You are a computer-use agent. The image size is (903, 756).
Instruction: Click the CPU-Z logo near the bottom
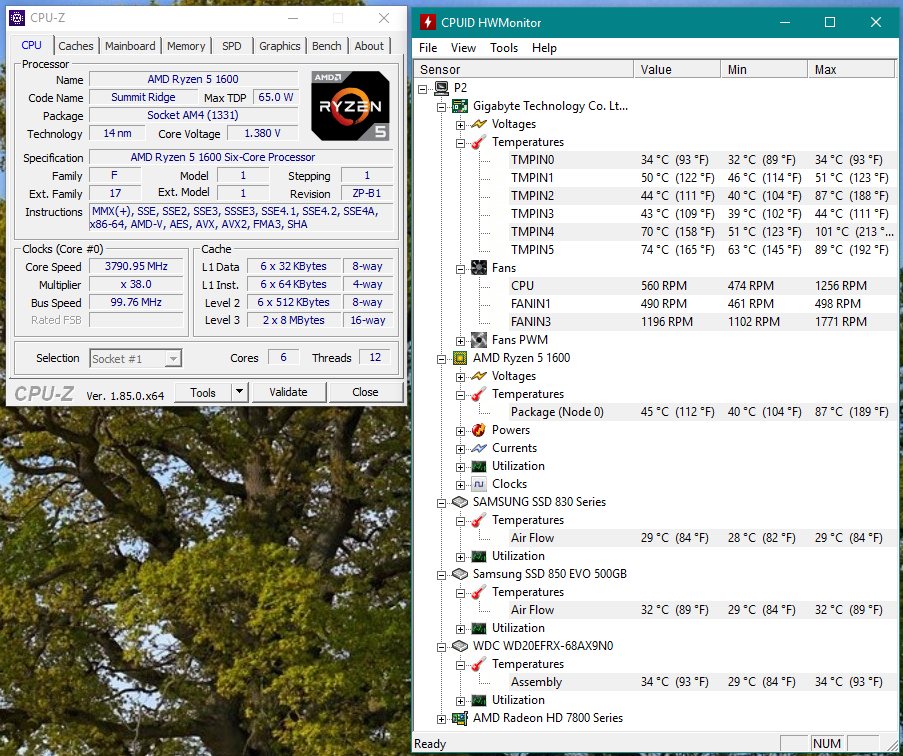tap(44, 393)
